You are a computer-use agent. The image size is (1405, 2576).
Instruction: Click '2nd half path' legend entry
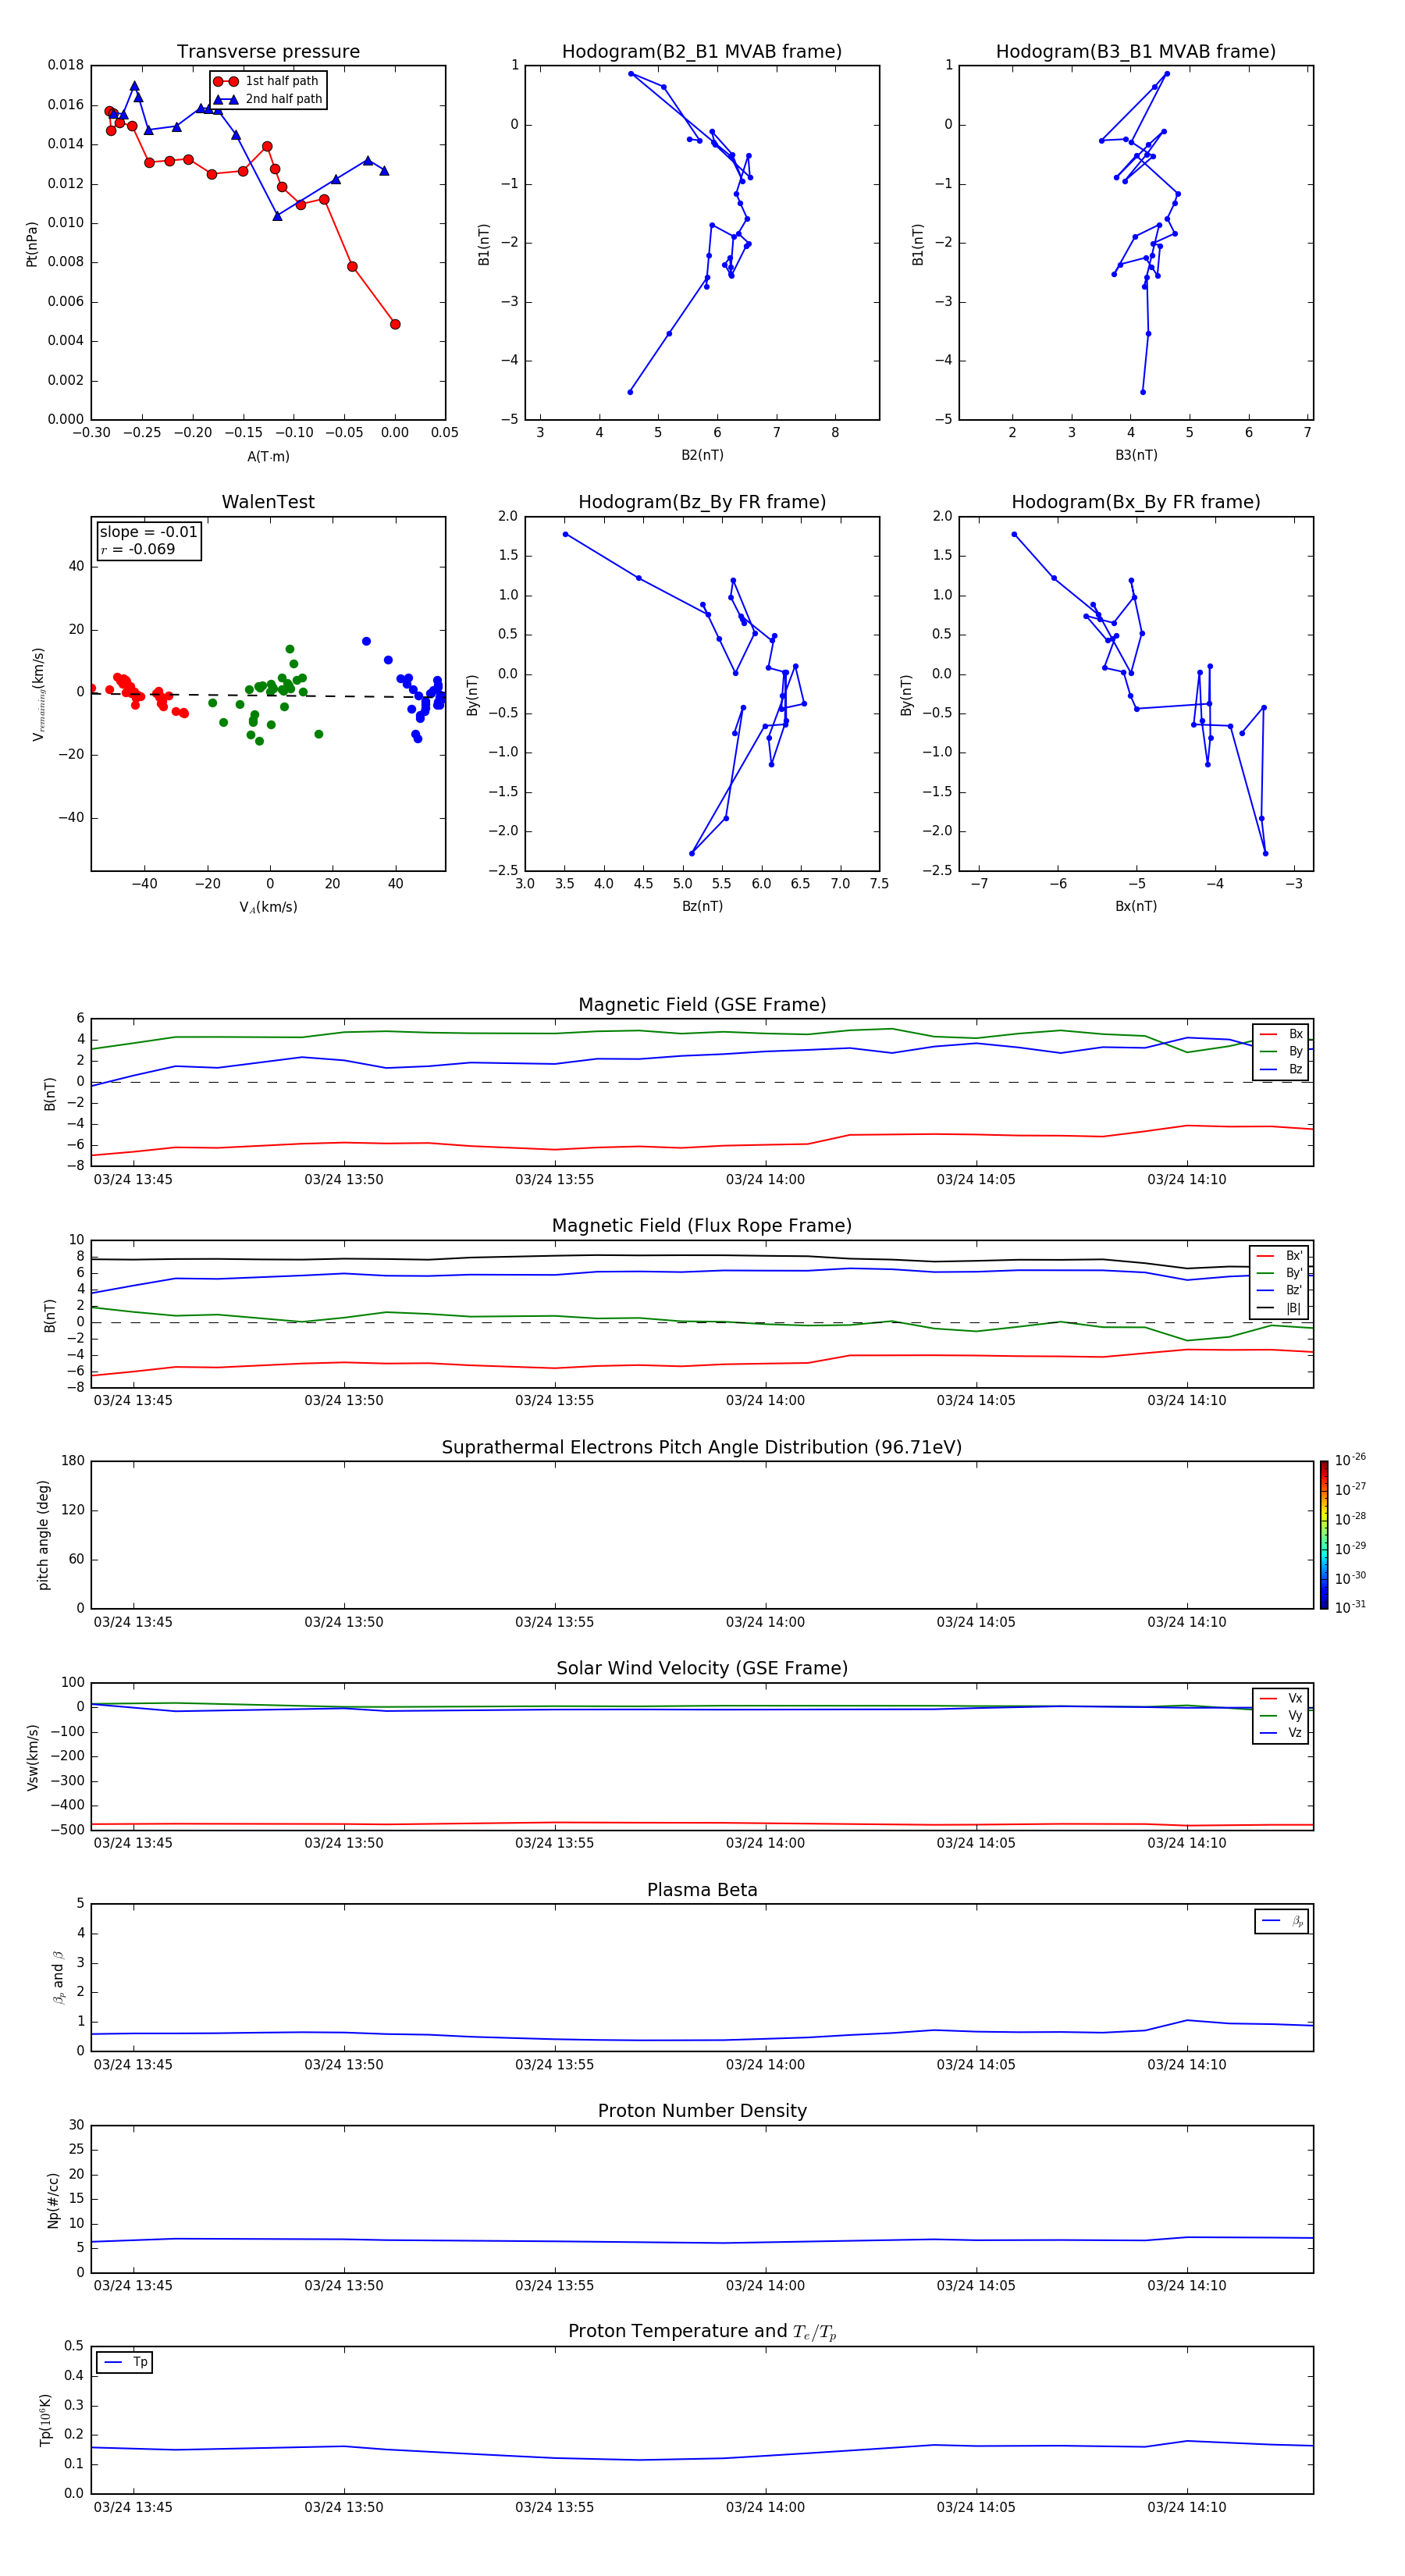(x=267, y=99)
